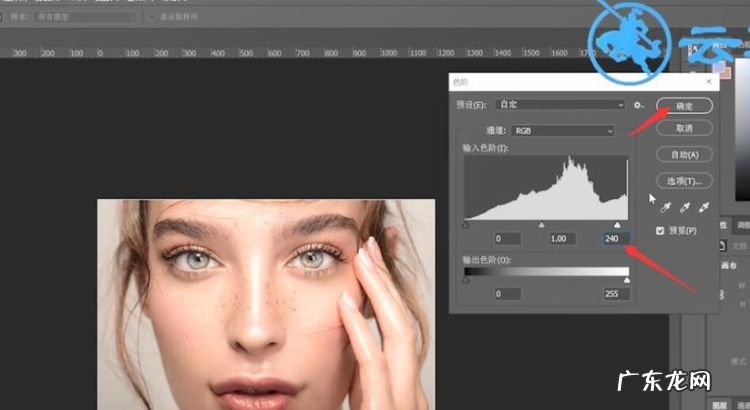The height and width of the screenshot is (410, 750).
Task: Click the input shadow slider under the histogram
Action: click(466, 225)
